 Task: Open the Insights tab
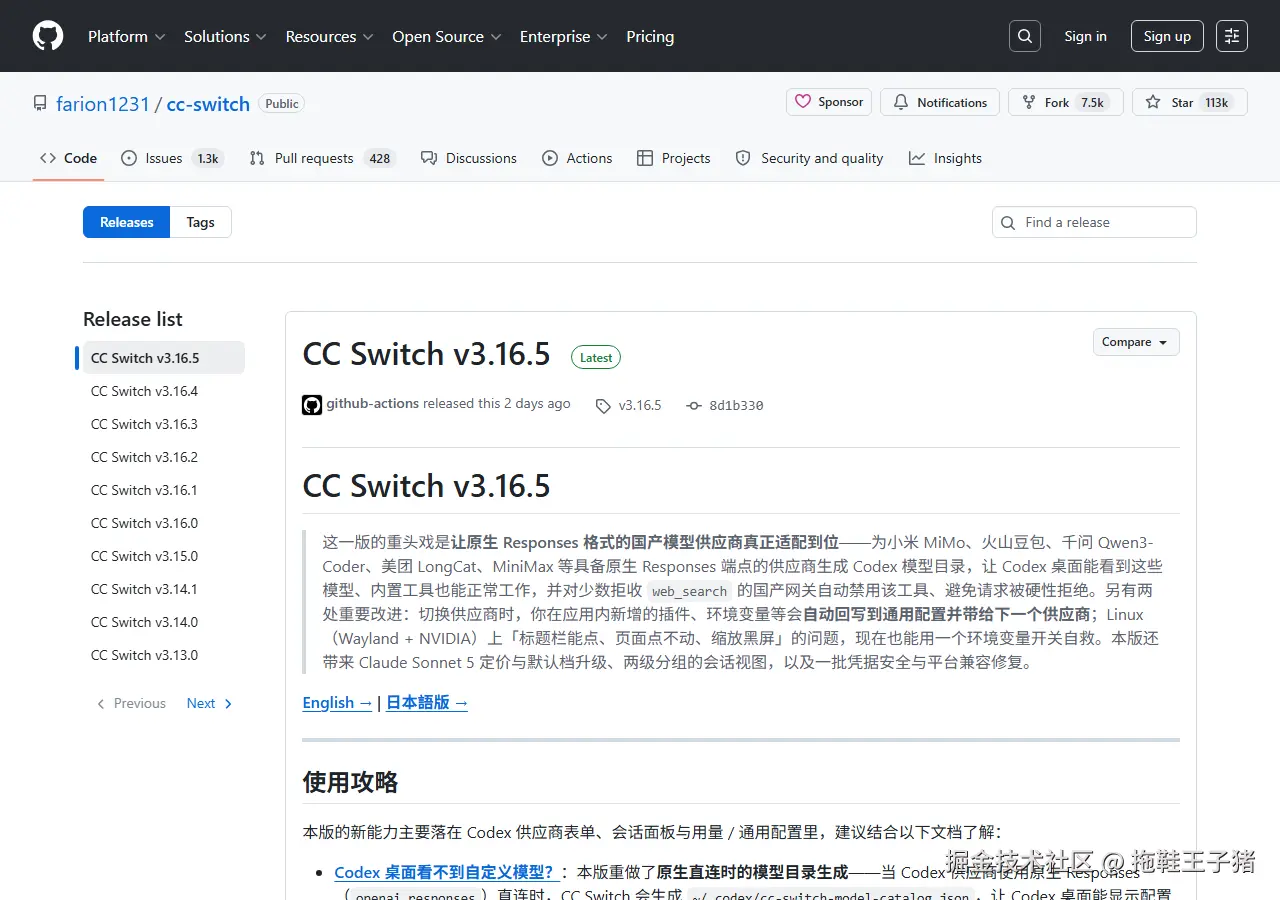point(945,158)
